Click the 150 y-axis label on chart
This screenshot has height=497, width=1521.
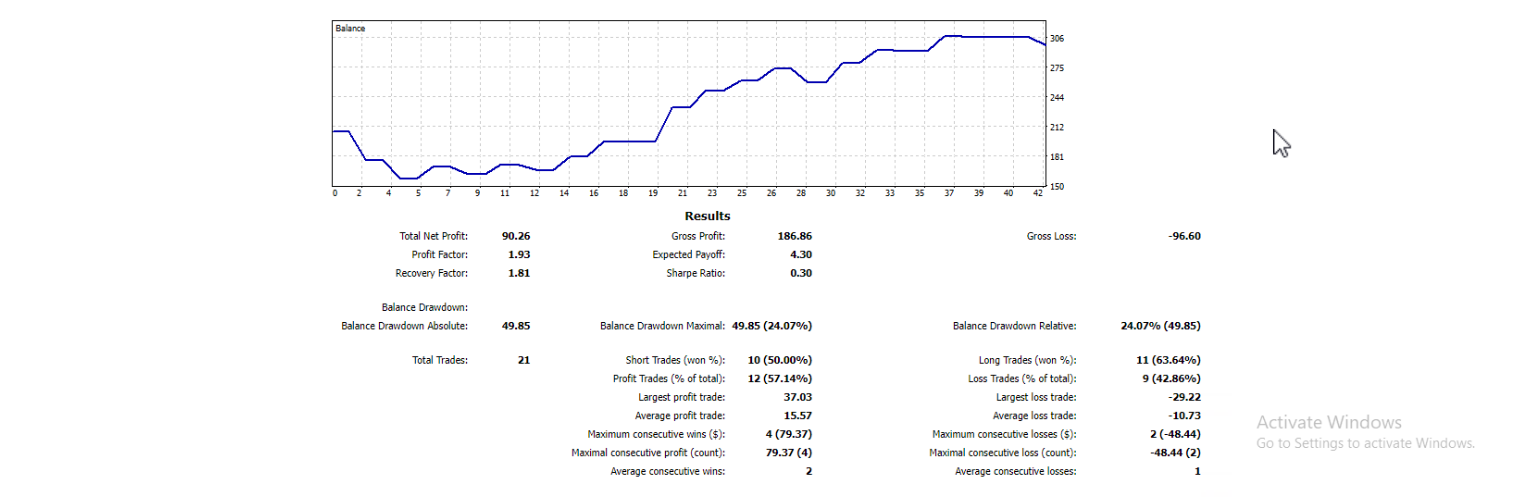tap(1057, 186)
